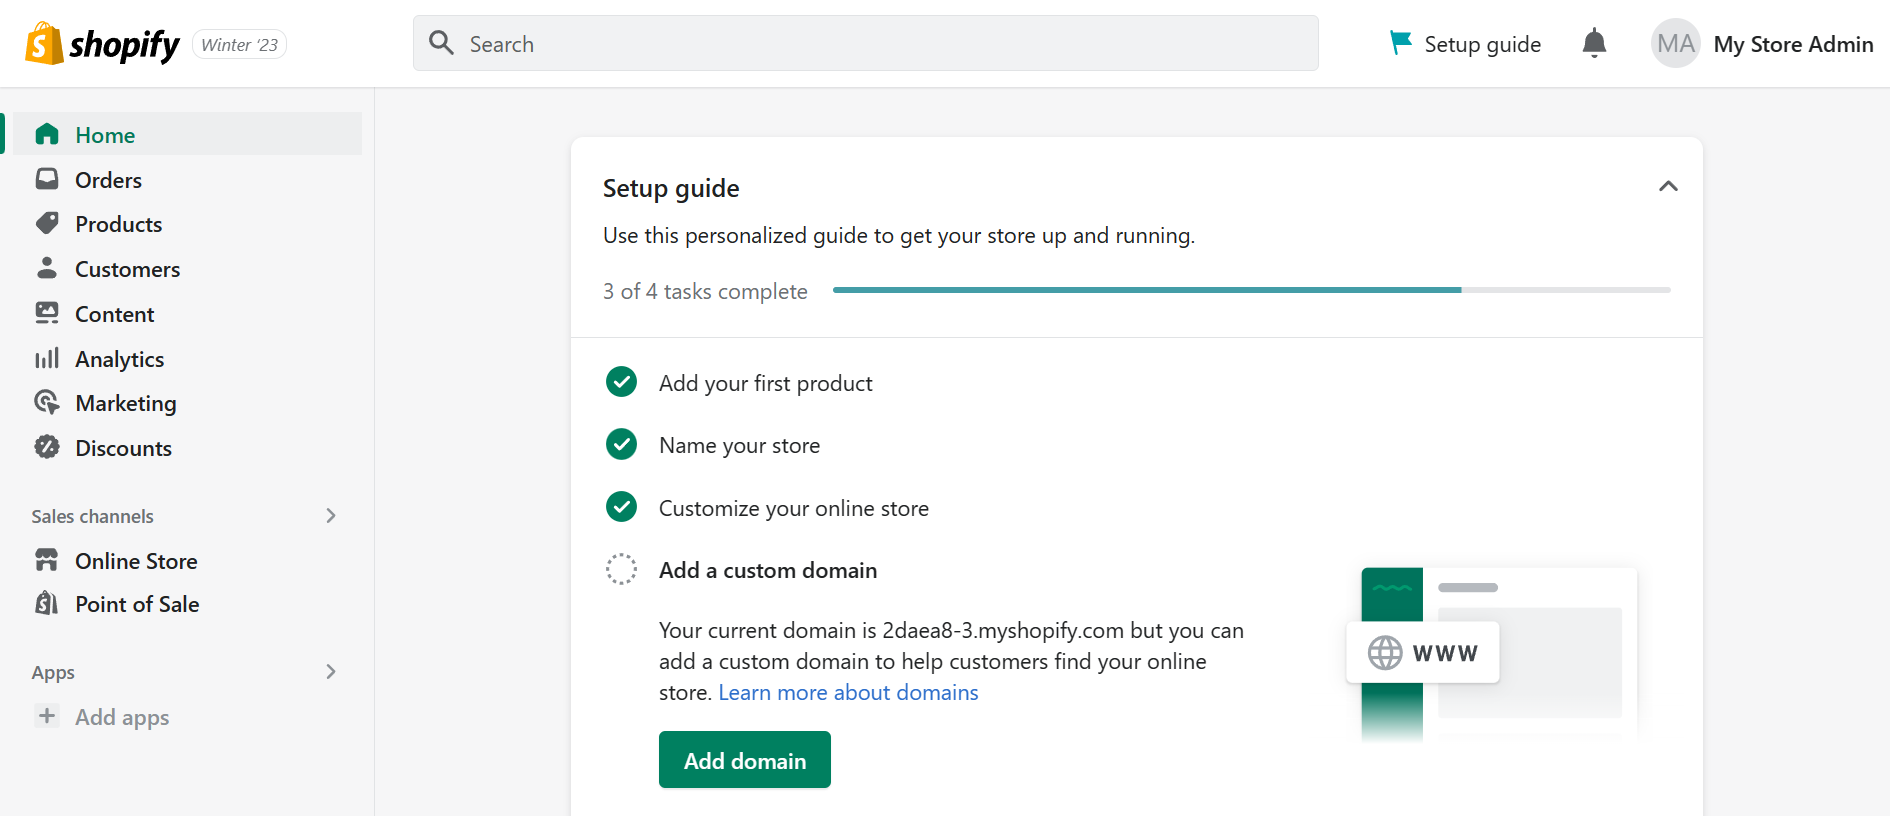Expand the Apps section arrow
The image size is (1890, 816).
331,672
